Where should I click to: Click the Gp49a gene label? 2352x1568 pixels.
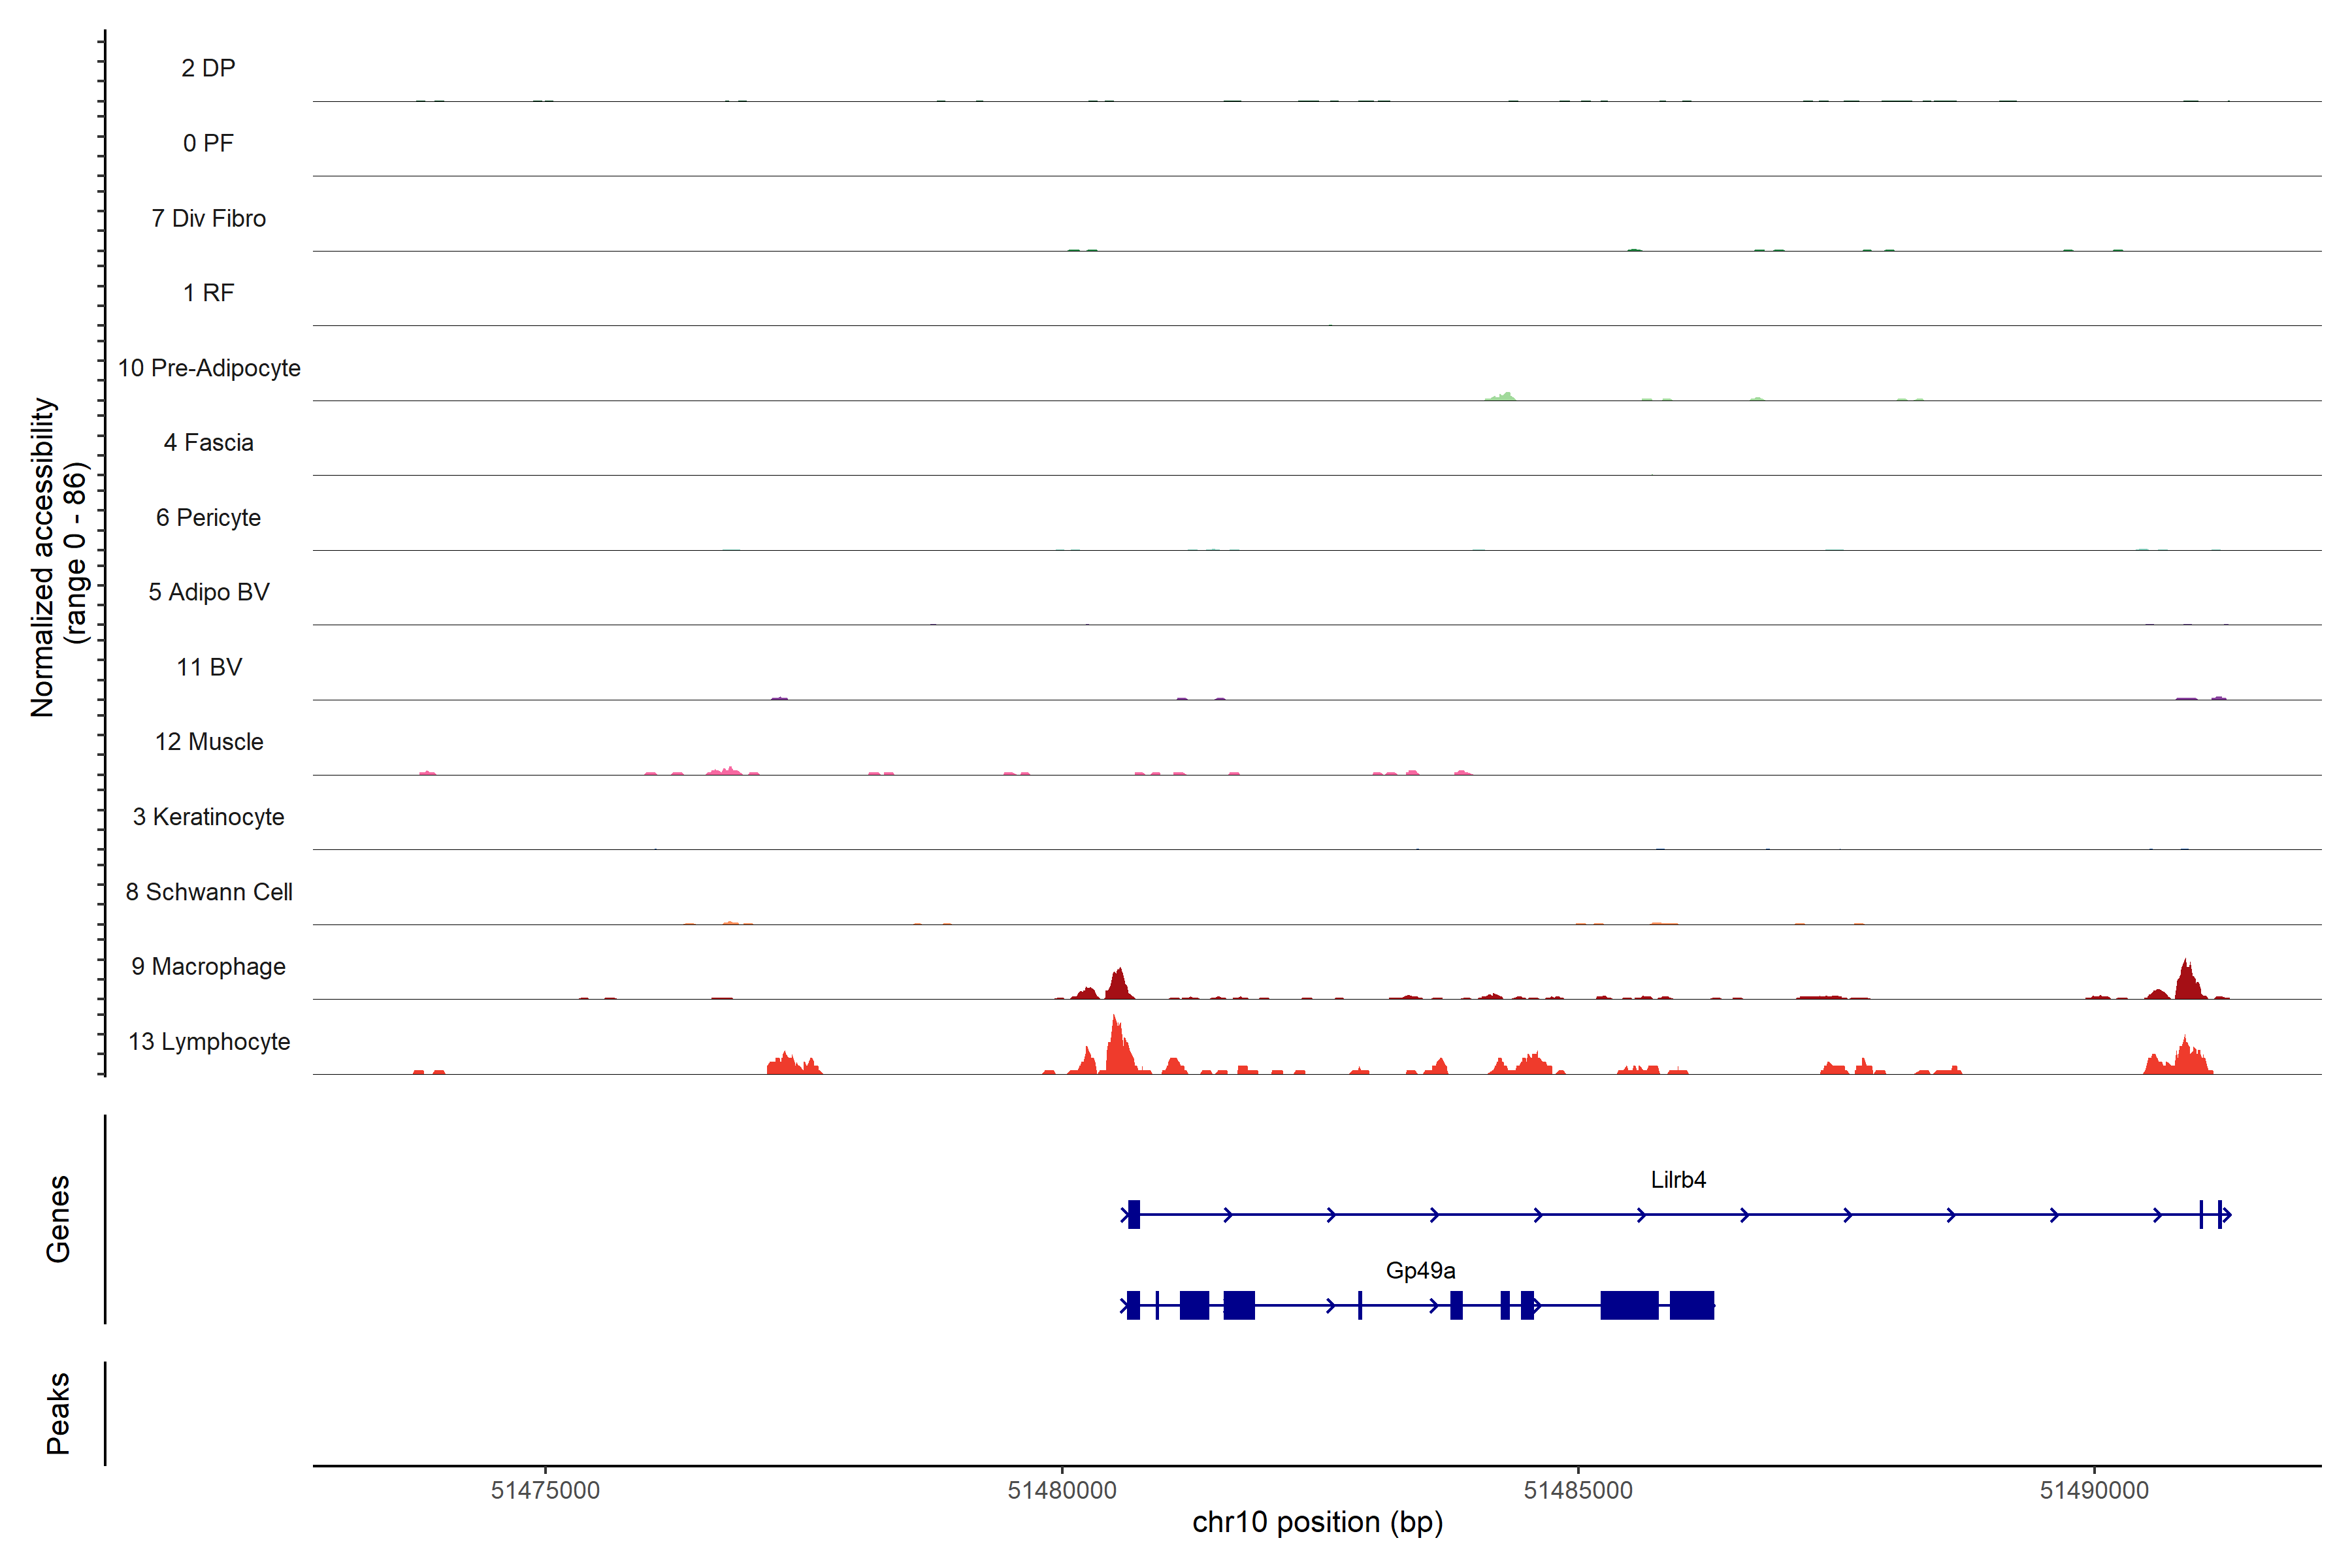pyautogui.click(x=1420, y=1271)
